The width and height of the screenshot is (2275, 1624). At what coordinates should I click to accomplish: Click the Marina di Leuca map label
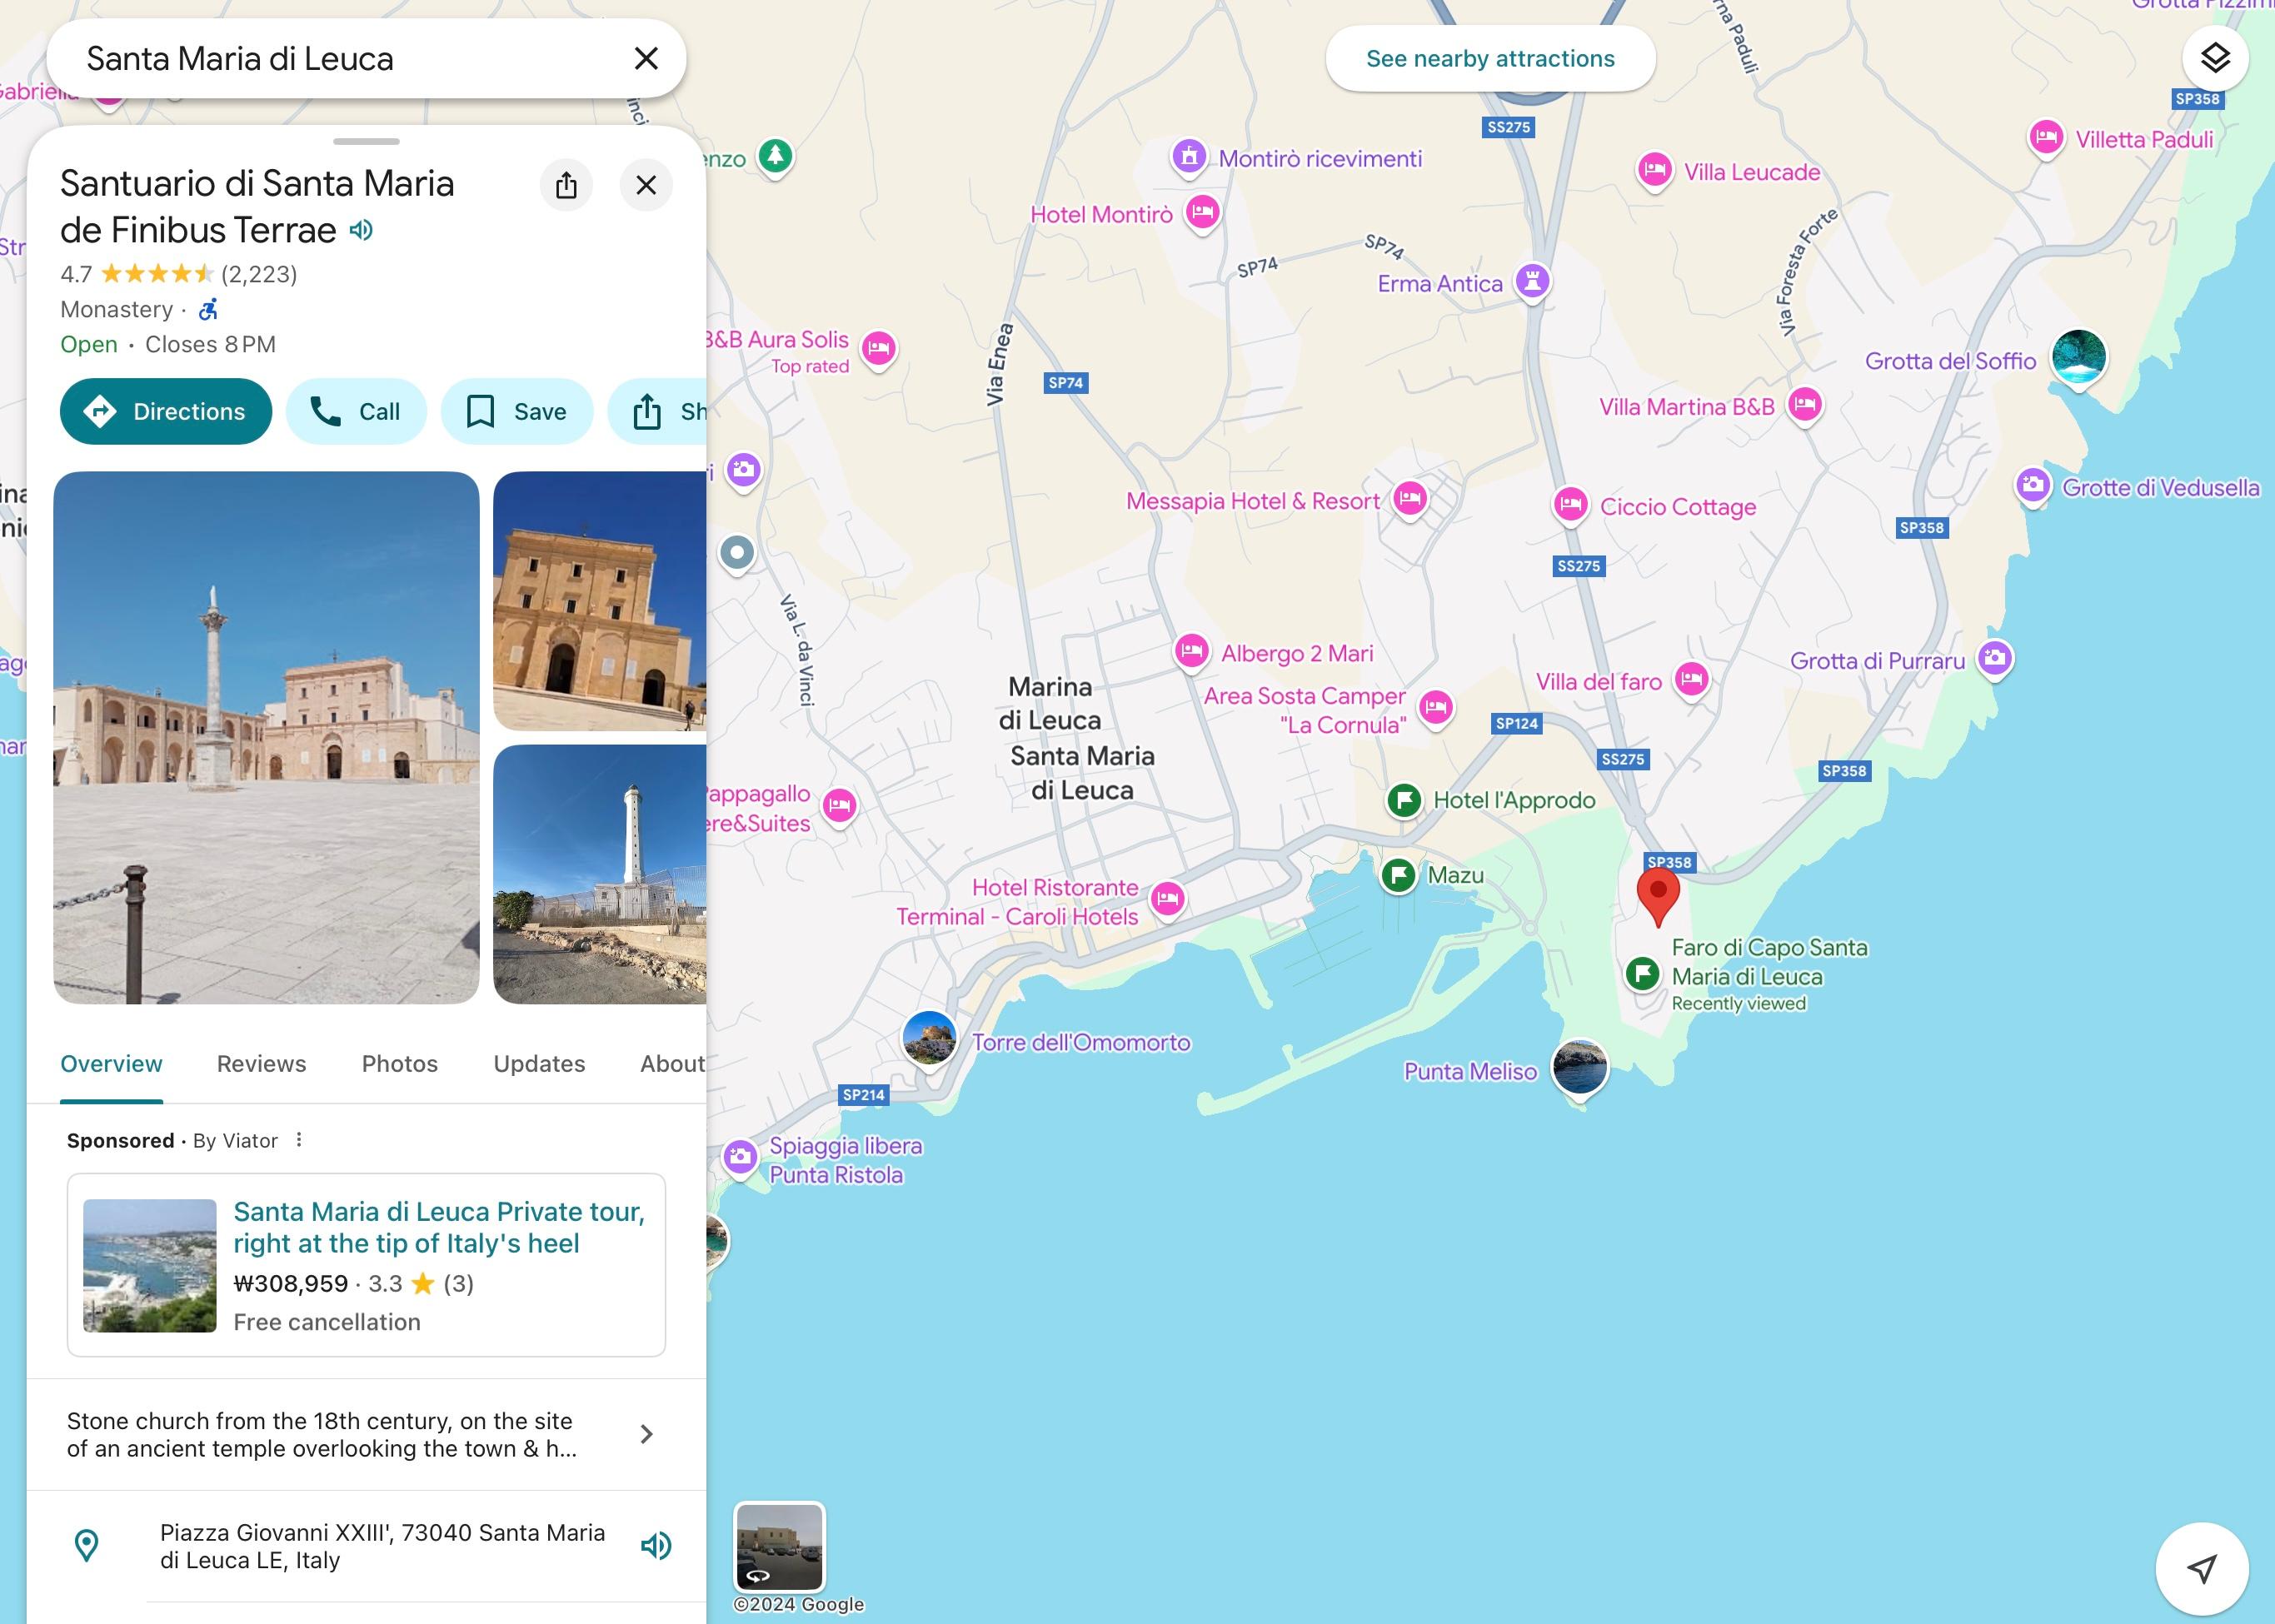pos(1049,703)
